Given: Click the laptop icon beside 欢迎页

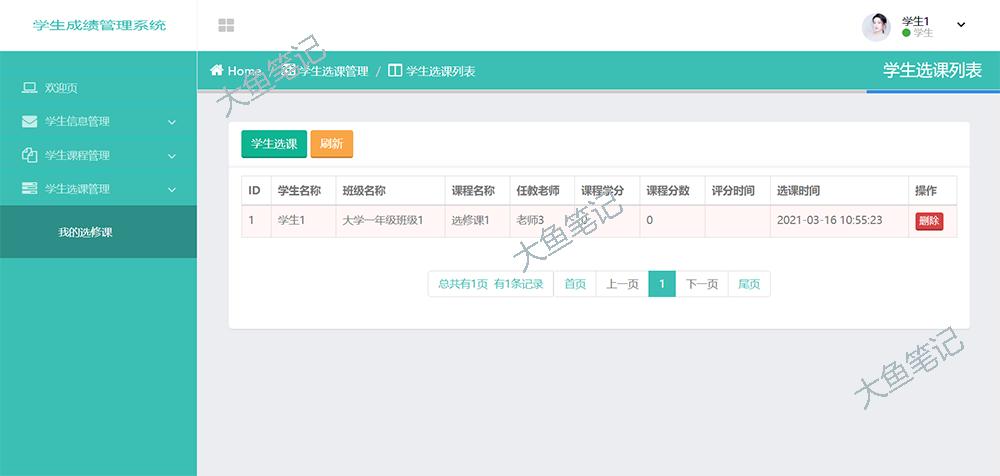Looking at the screenshot, I should (29, 88).
